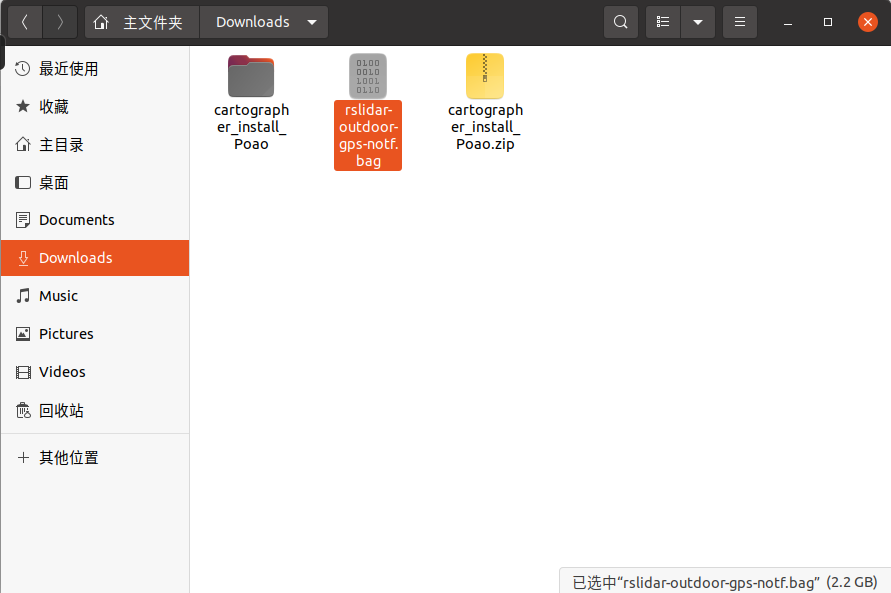Select the cartographer_install_Poao.zip archive
Viewport: 891px width, 593px height.
point(485,102)
